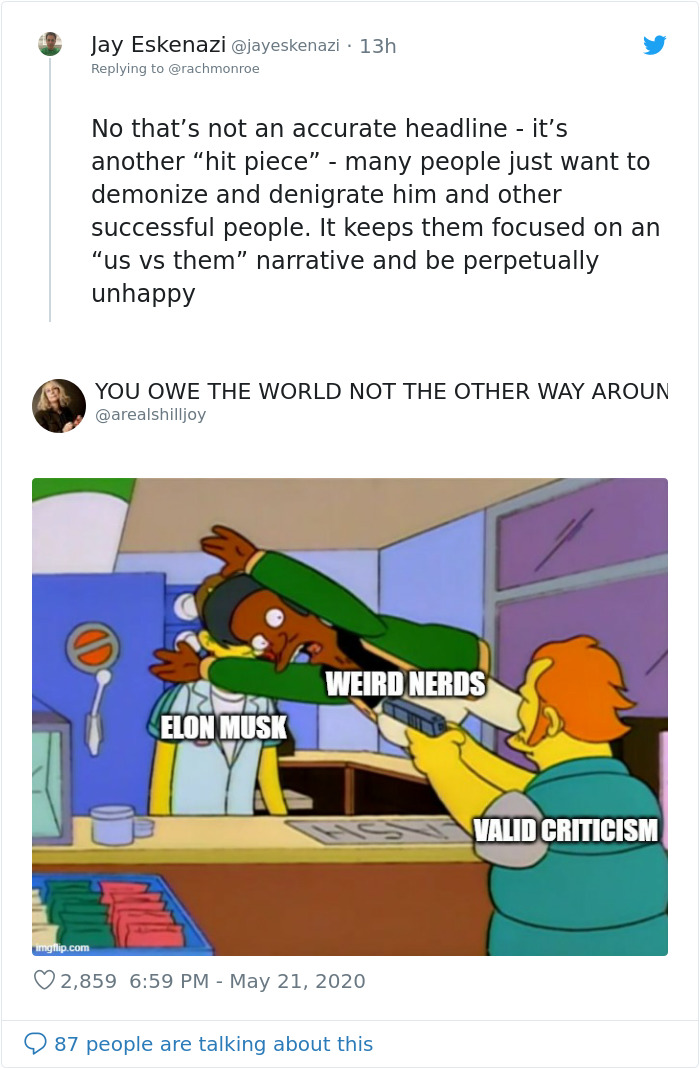Click the Twitter bird logo icon
This screenshot has height=1069, width=700.
(654, 45)
